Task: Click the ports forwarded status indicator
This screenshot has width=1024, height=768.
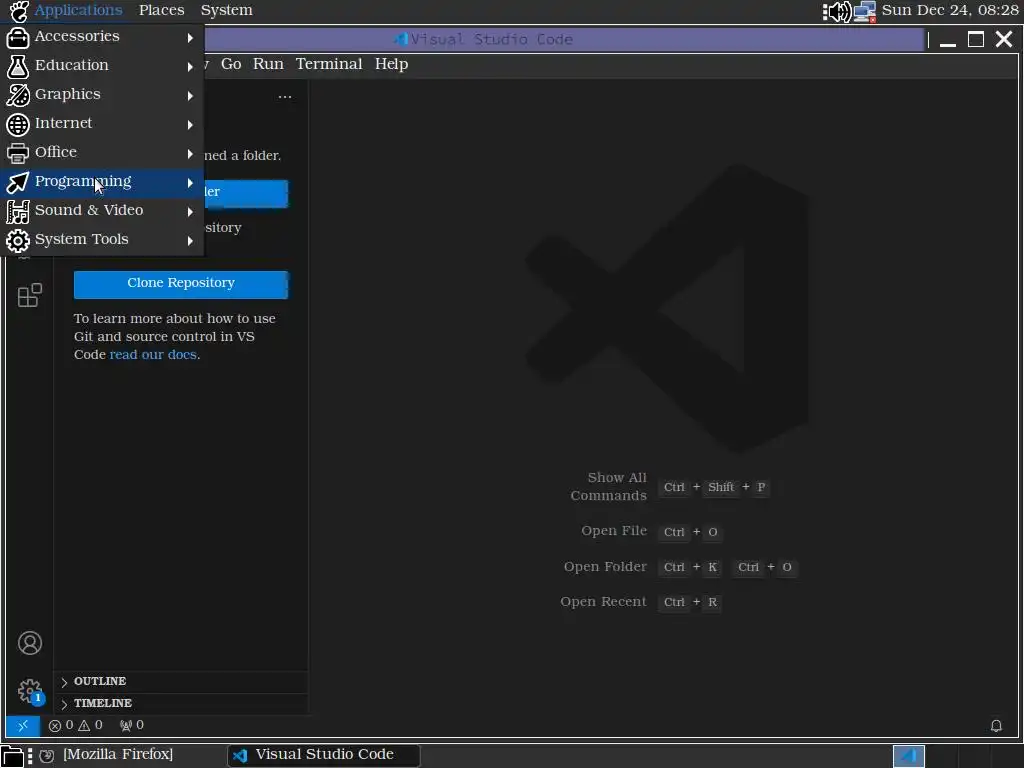Action: tap(132, 726)
